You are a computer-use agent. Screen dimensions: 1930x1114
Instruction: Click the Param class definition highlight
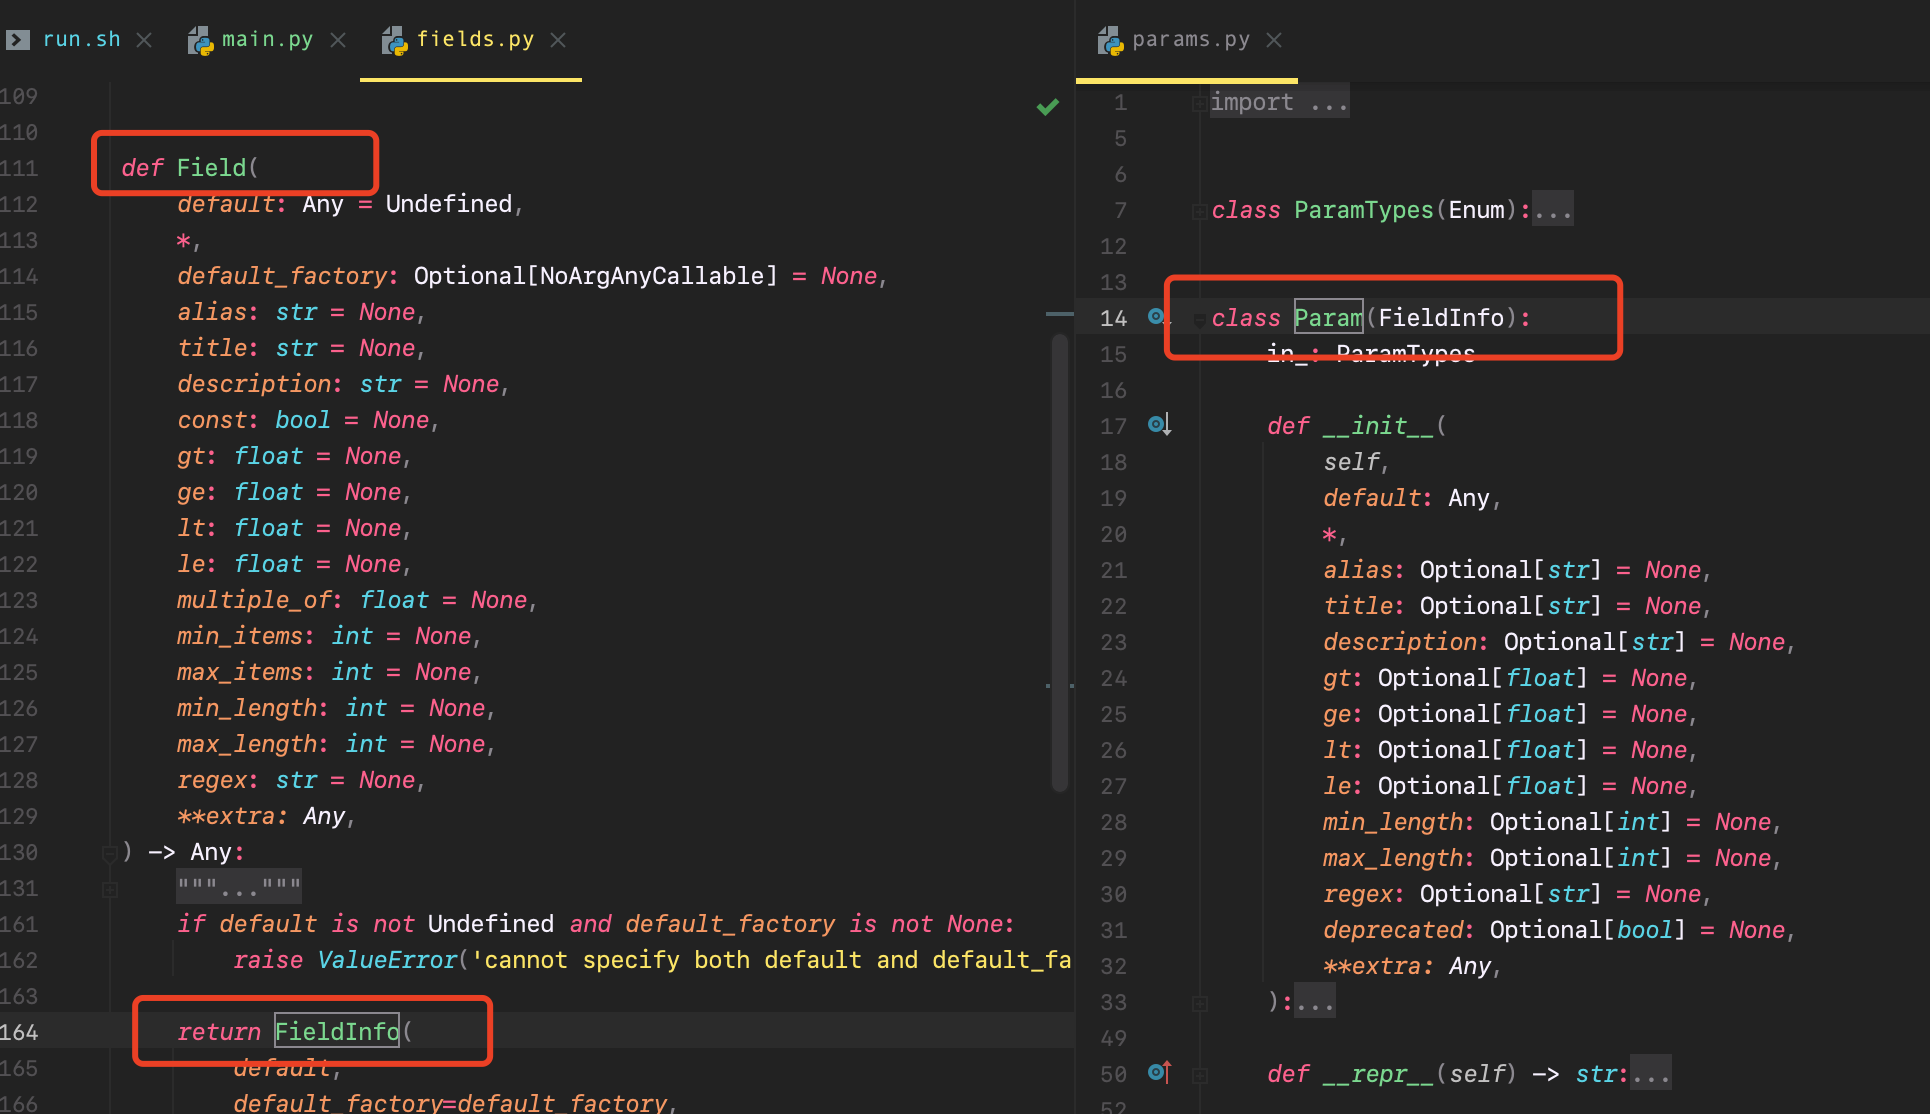(1326, 317)
